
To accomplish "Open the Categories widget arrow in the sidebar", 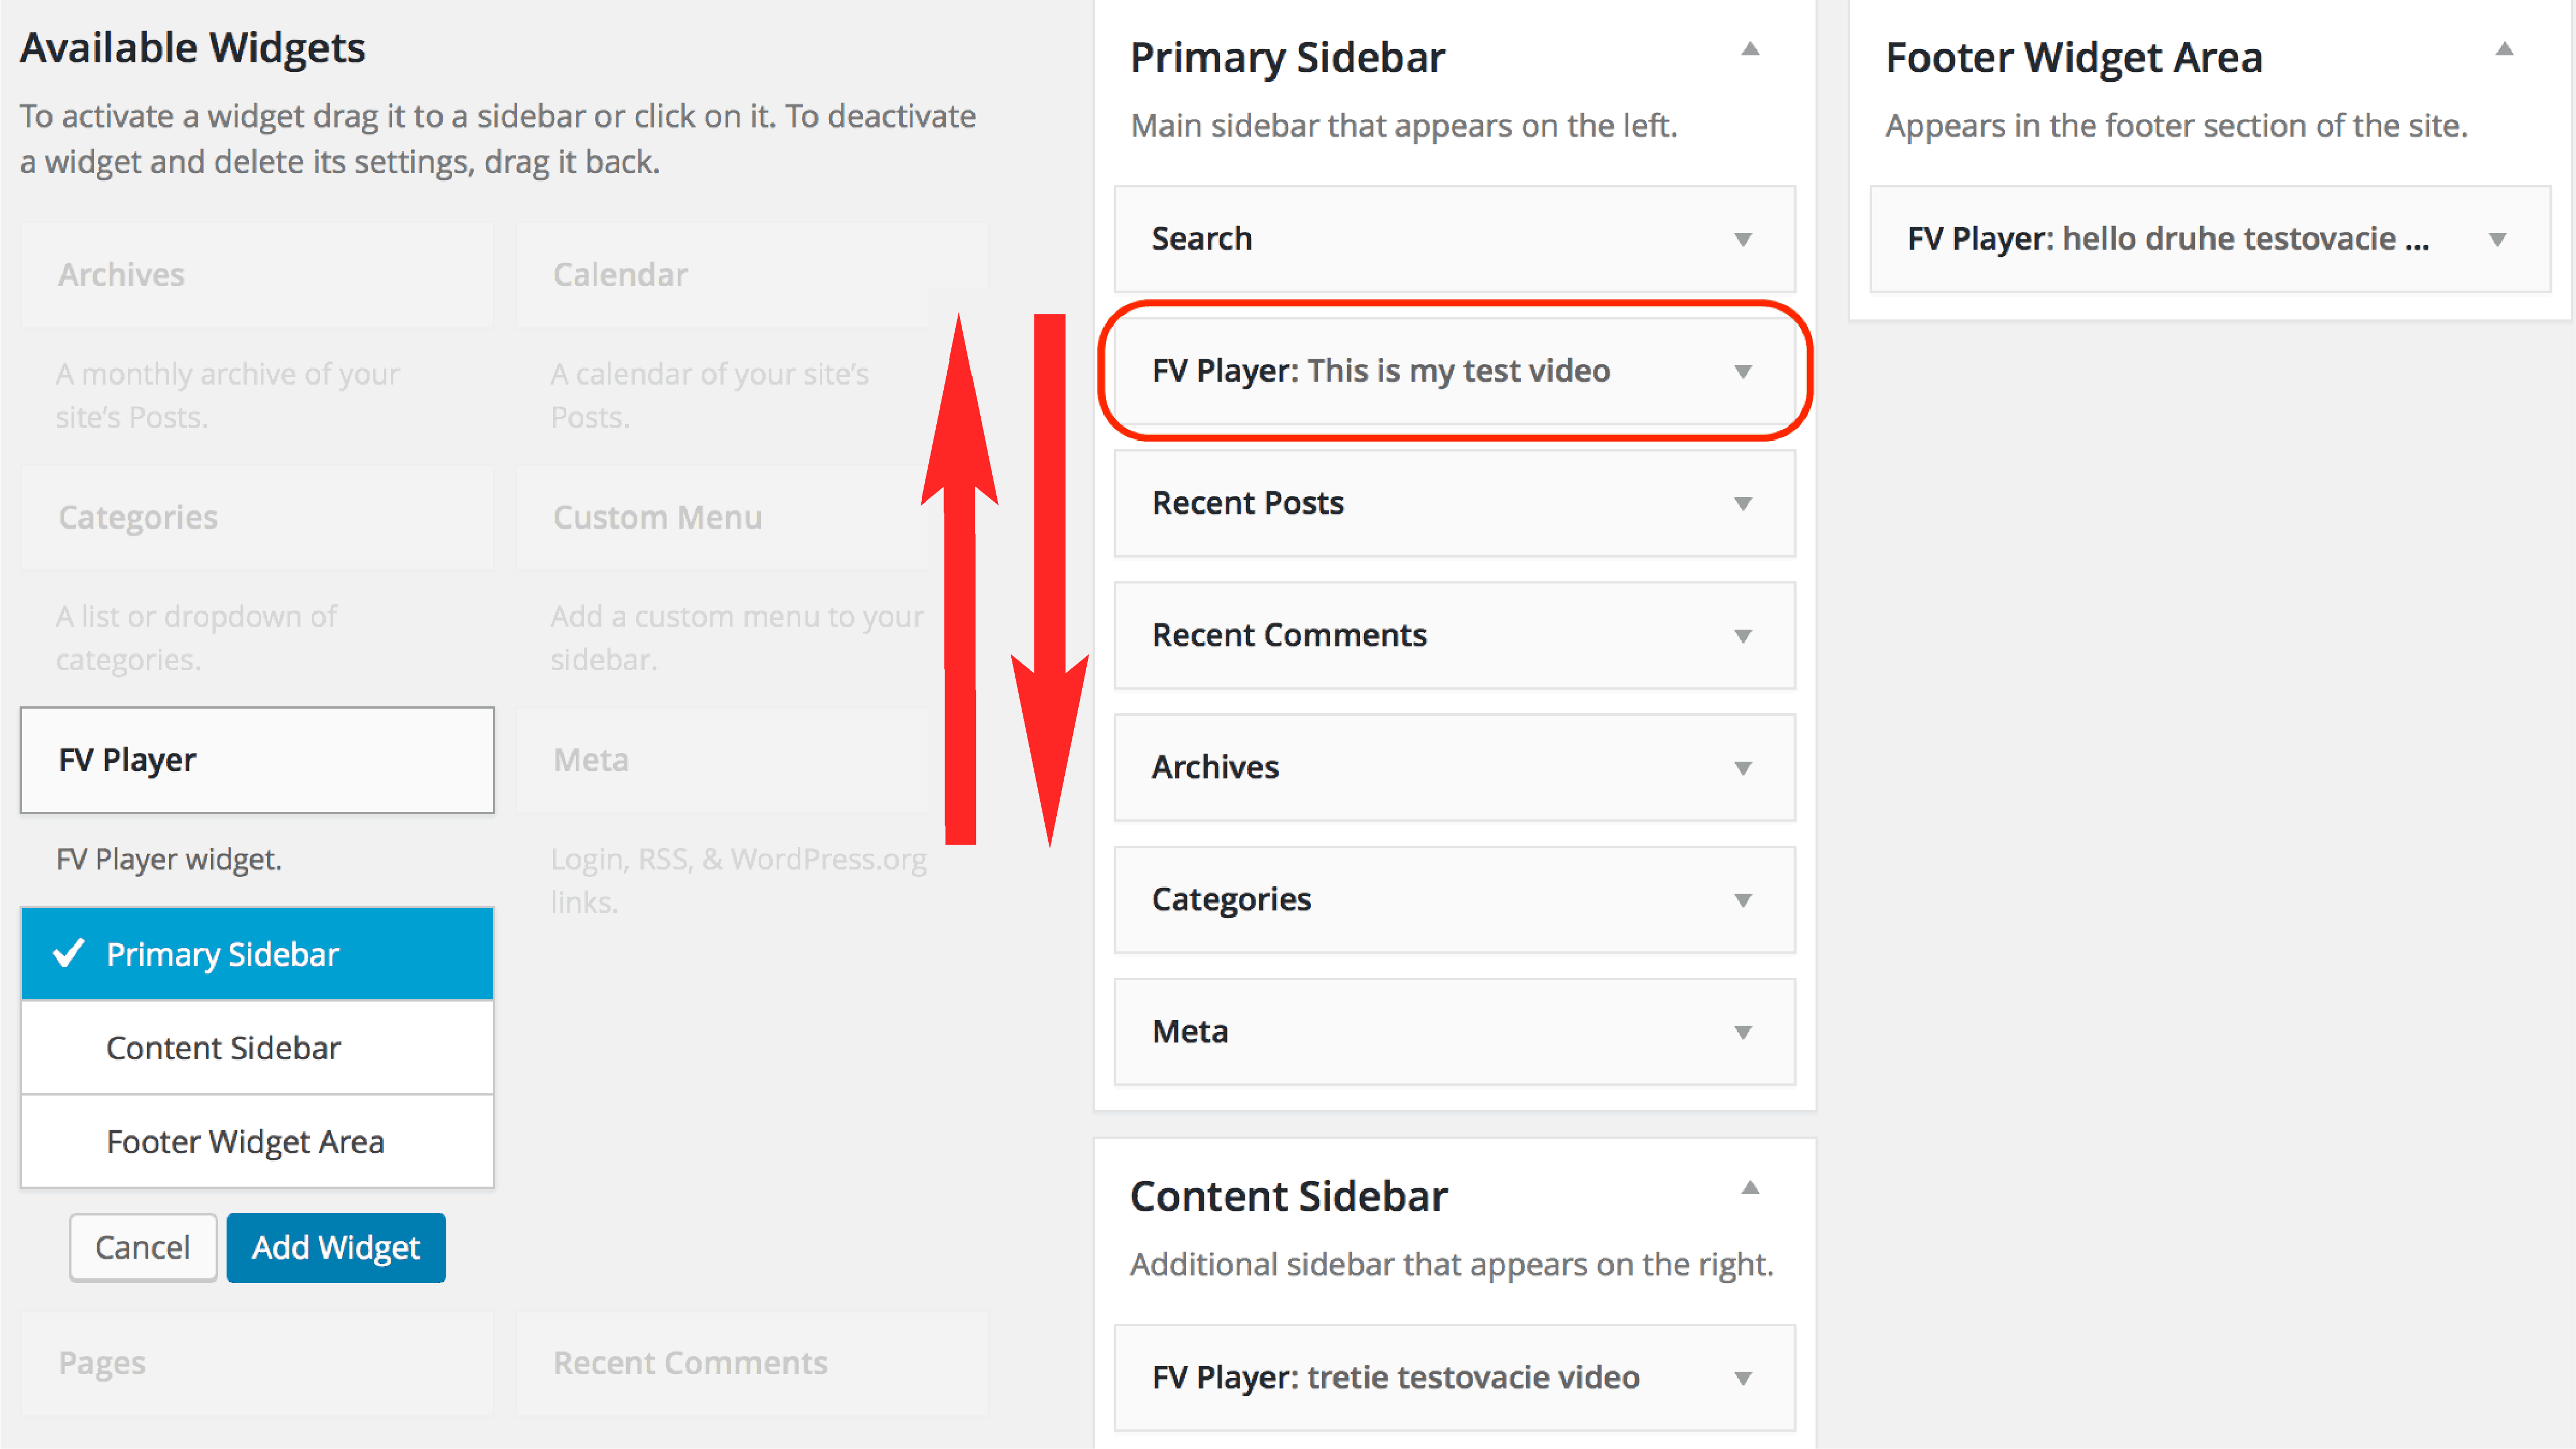I will pos(1742,899).
